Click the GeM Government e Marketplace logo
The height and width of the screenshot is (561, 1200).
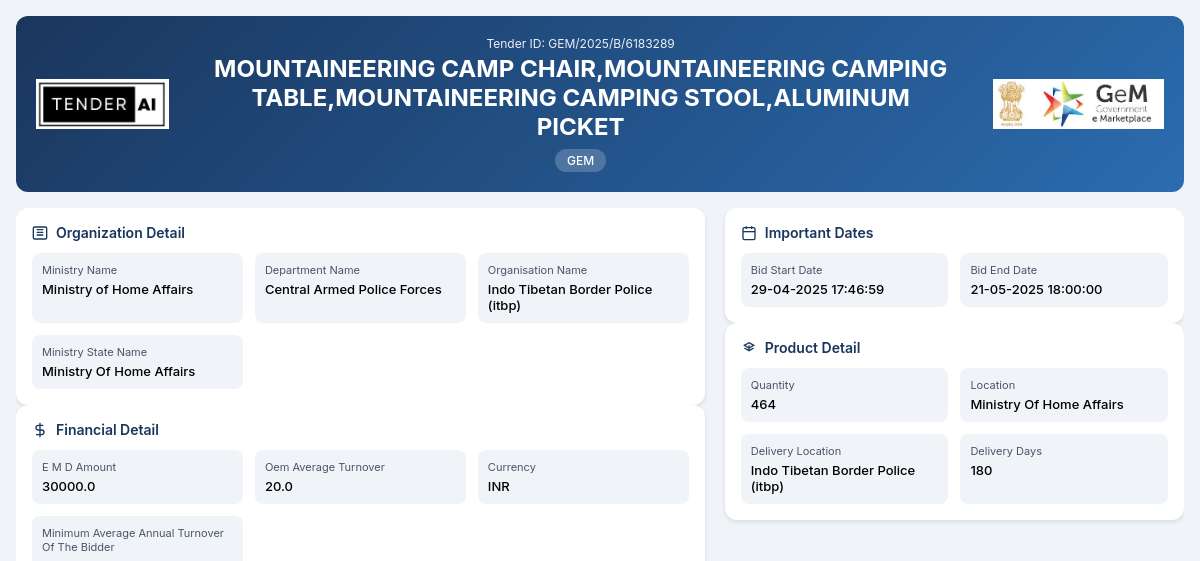[1078, 104]
